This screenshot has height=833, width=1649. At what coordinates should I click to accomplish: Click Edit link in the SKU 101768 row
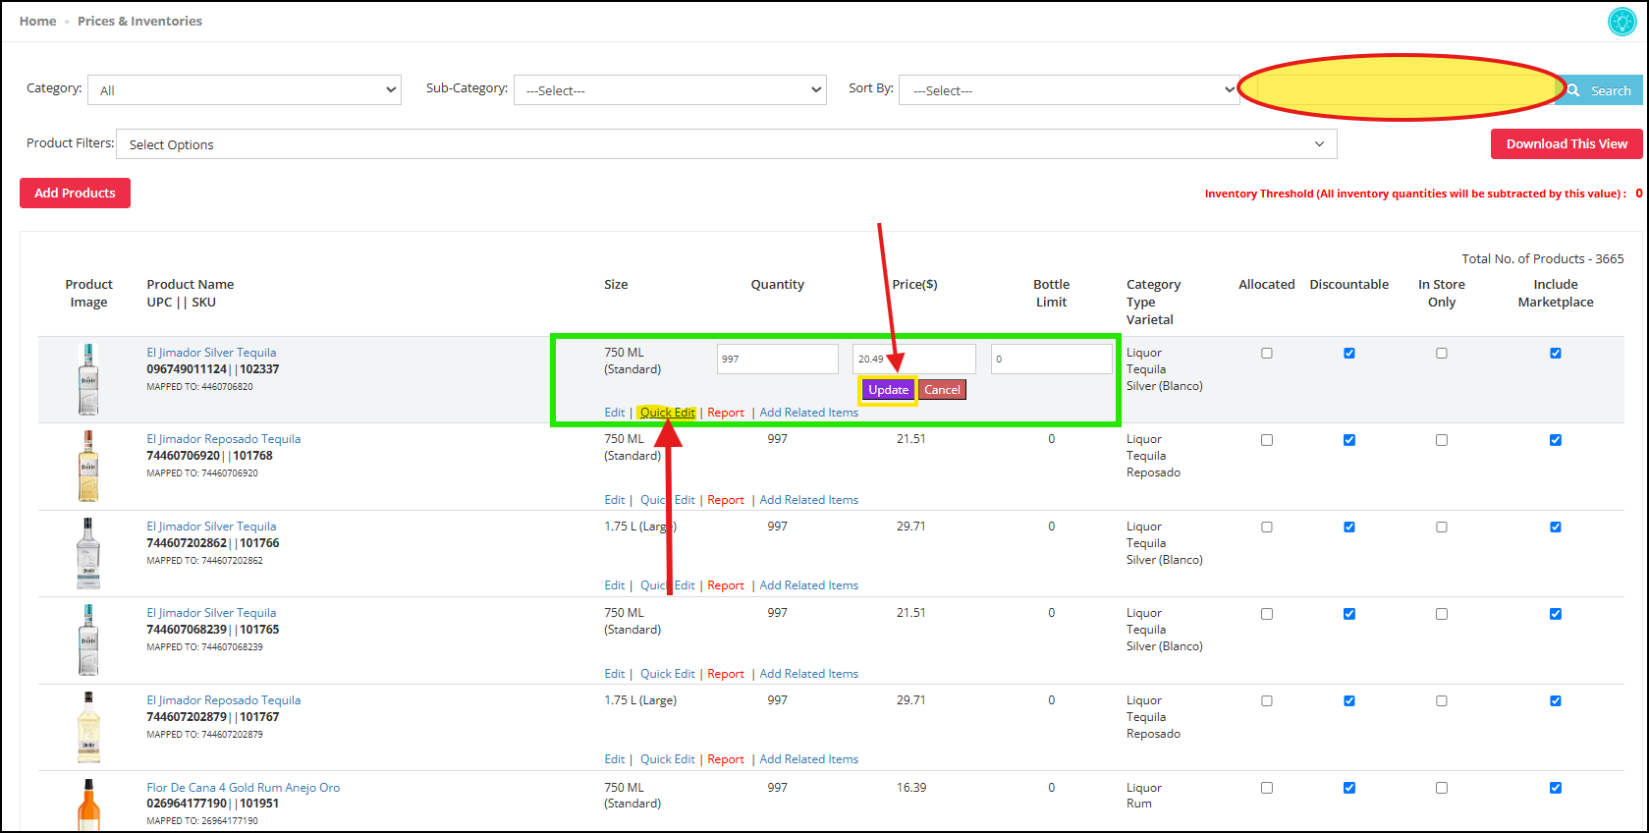[x=614, y=499]
